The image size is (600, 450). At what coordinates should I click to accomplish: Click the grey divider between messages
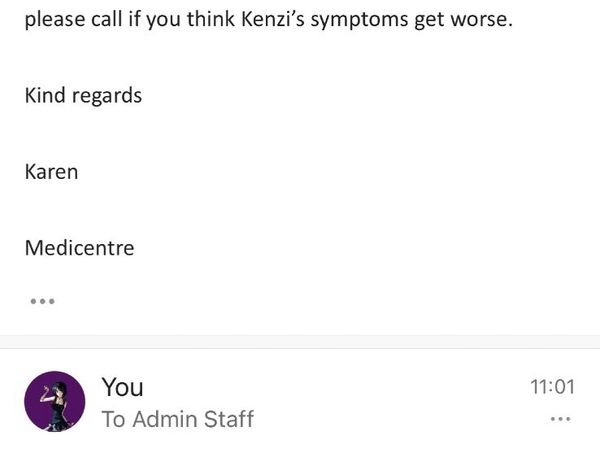click(300, 342)
